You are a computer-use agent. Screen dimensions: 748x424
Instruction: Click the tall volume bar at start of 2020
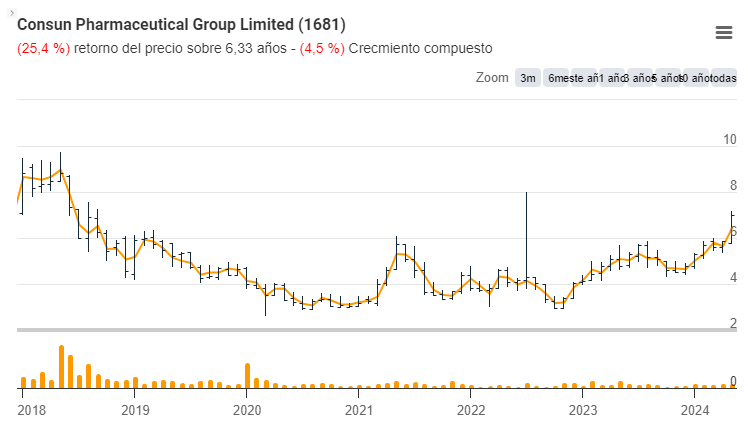[248, 376]
